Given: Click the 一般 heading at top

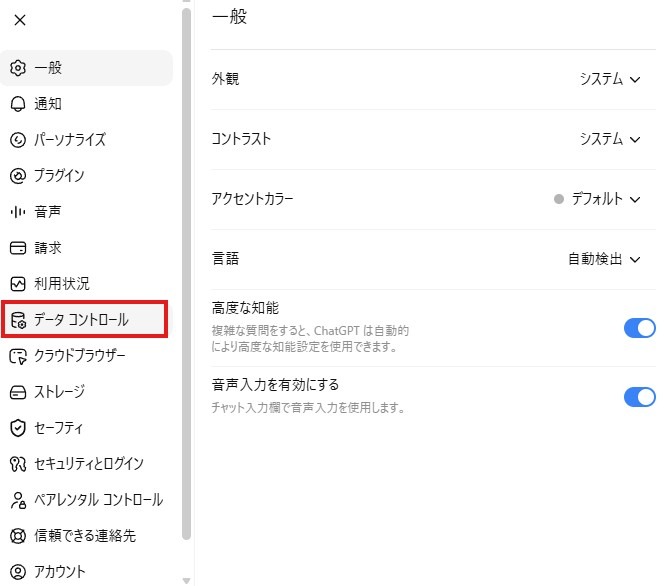Looking at the screenshot, I should point(230,17).
